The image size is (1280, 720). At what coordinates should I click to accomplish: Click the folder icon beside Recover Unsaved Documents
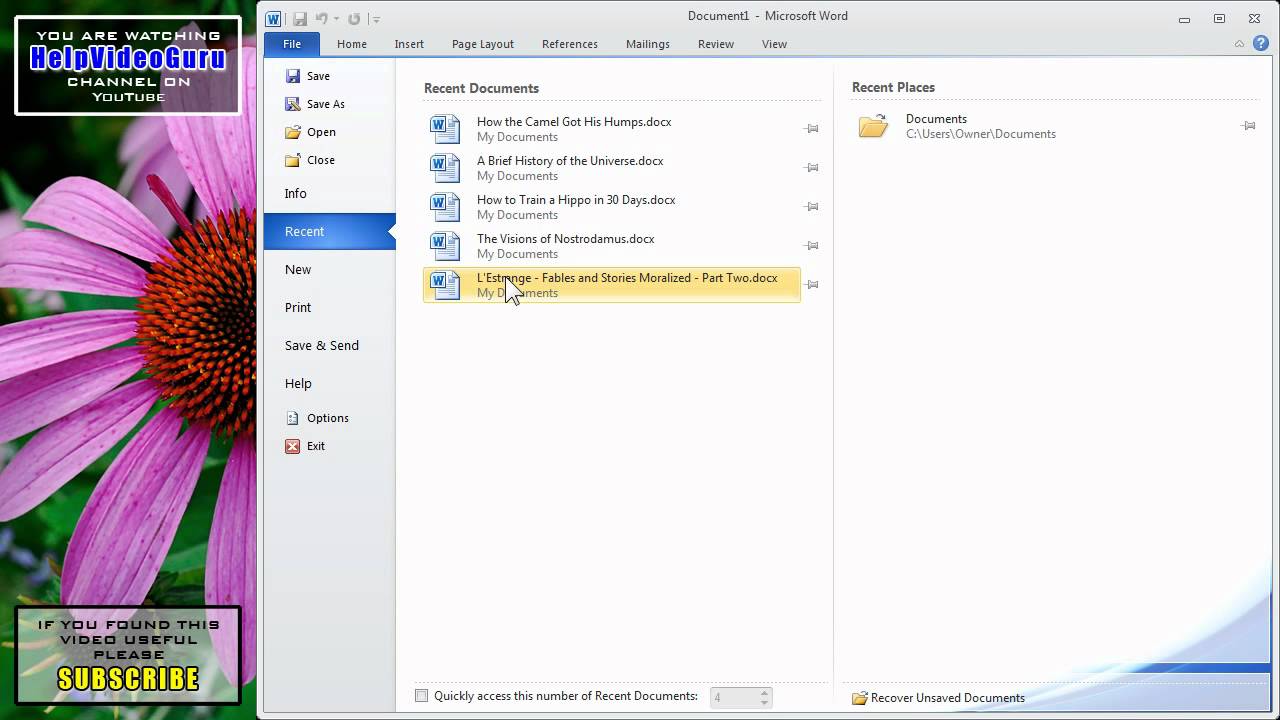point(859,698)
